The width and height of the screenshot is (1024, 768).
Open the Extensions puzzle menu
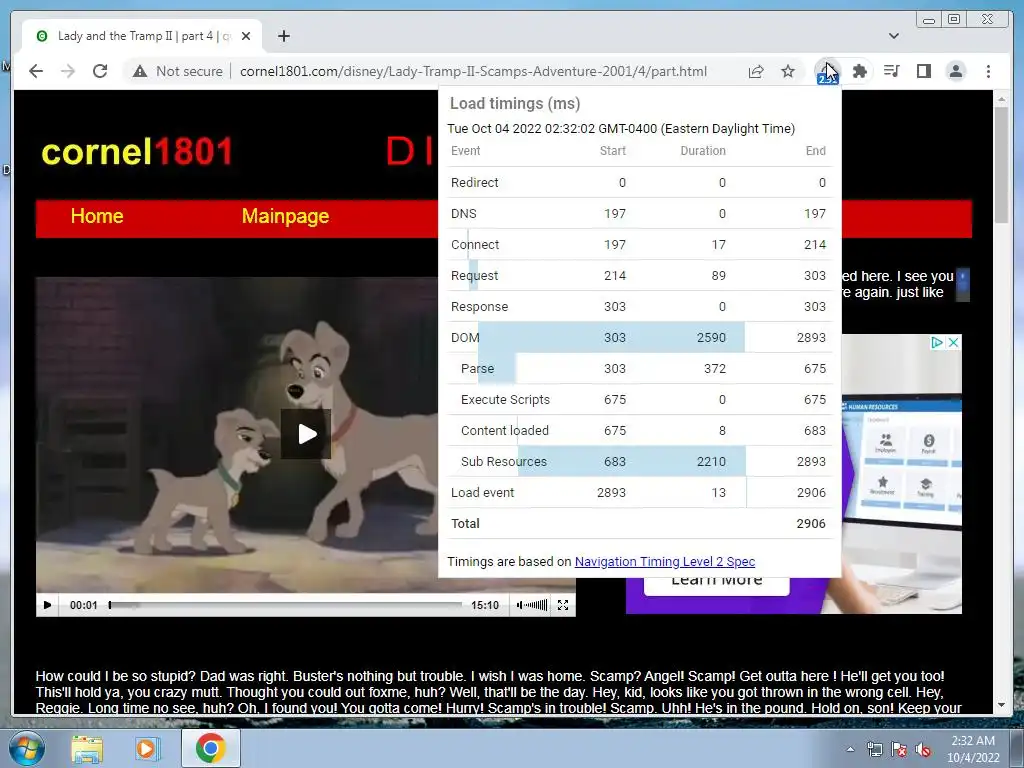[860, 71]
